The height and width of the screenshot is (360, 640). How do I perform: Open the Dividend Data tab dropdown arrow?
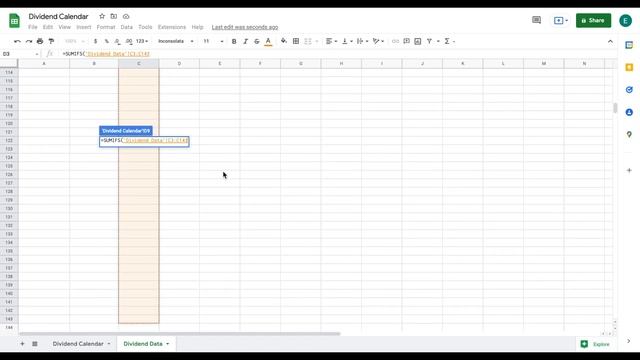pyautogui.click(x=167, y=344)
